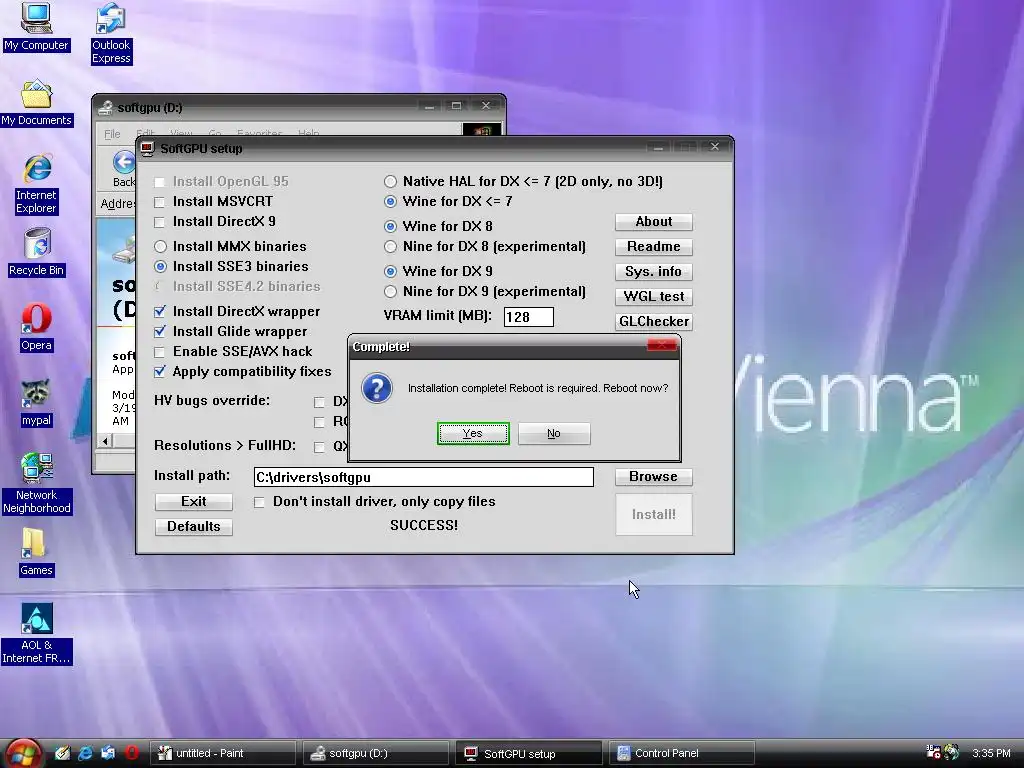The height and width of the screenshot is (768, 1024).
Task: Click the red Opera quick launch icon
Action: pos(131,753)
